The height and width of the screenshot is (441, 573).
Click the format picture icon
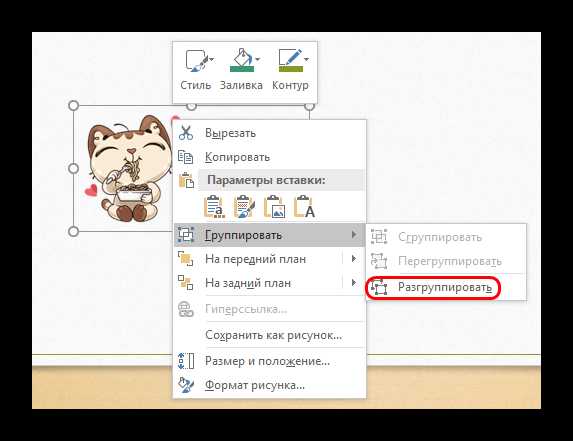tap(186, 385)
